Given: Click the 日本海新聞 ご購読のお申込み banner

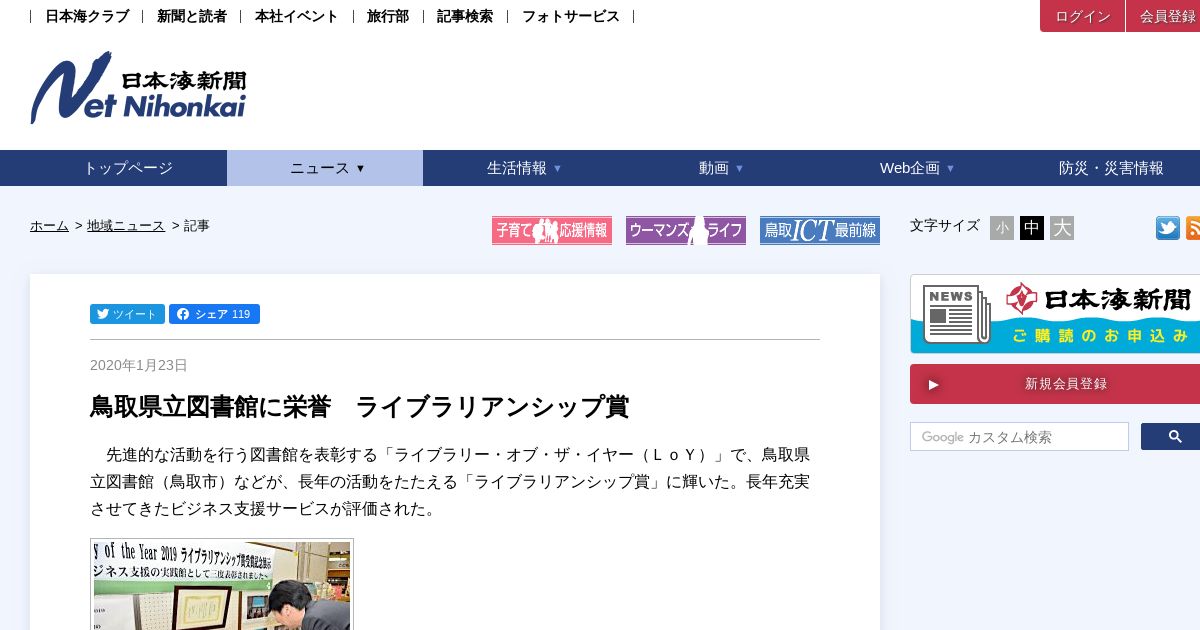Looking at the screenshot, I should pyautogui.click(x=1055, y=314).
